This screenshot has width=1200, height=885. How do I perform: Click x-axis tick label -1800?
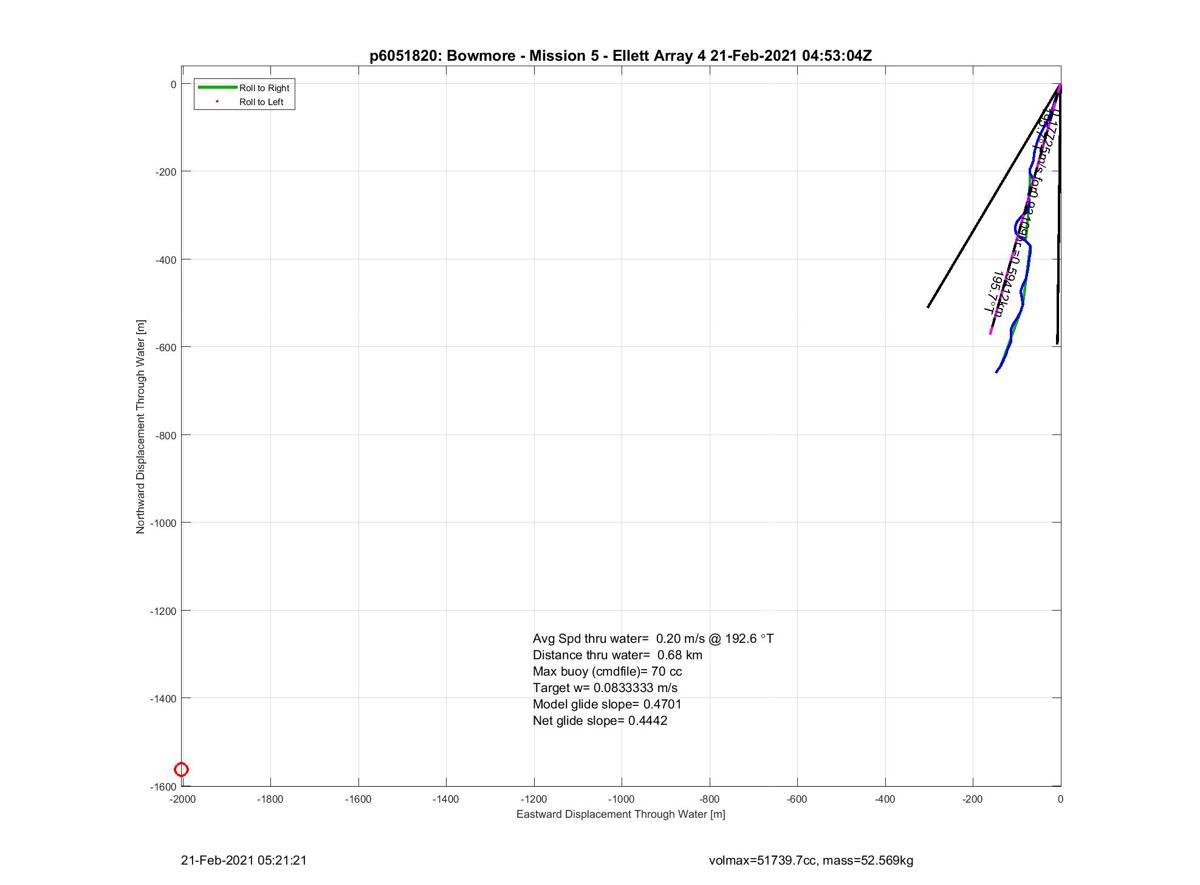tap(270, 799)
